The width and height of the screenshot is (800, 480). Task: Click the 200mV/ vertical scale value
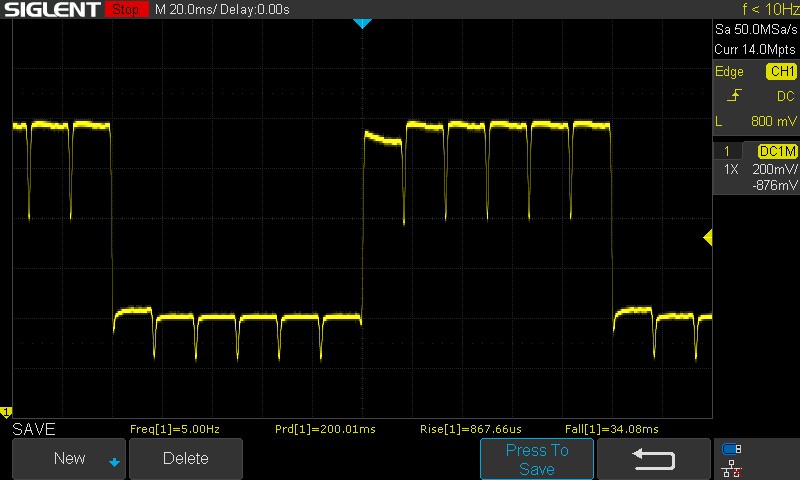[774, 169]
